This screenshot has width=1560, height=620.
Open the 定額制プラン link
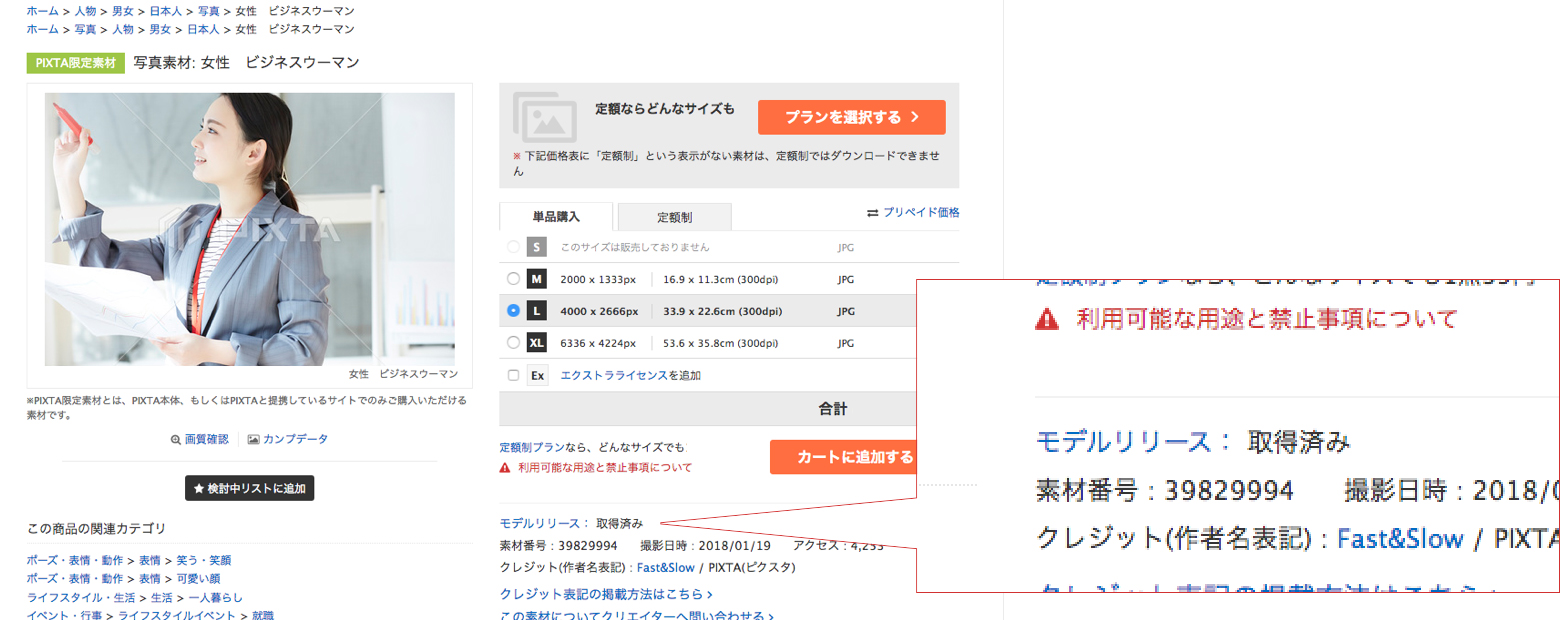point(532,447)
